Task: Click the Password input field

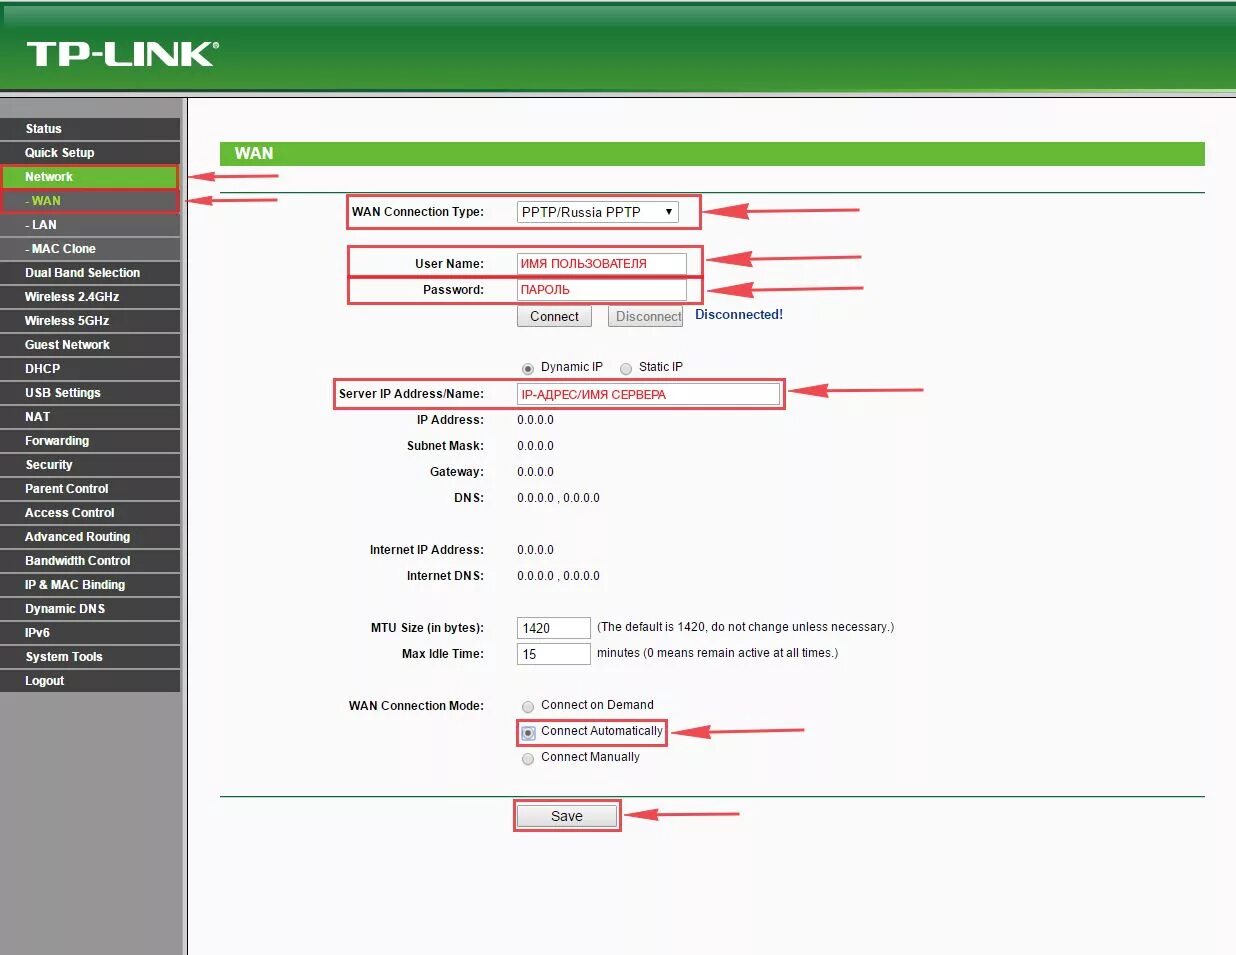Action: [x=602, y=290]
